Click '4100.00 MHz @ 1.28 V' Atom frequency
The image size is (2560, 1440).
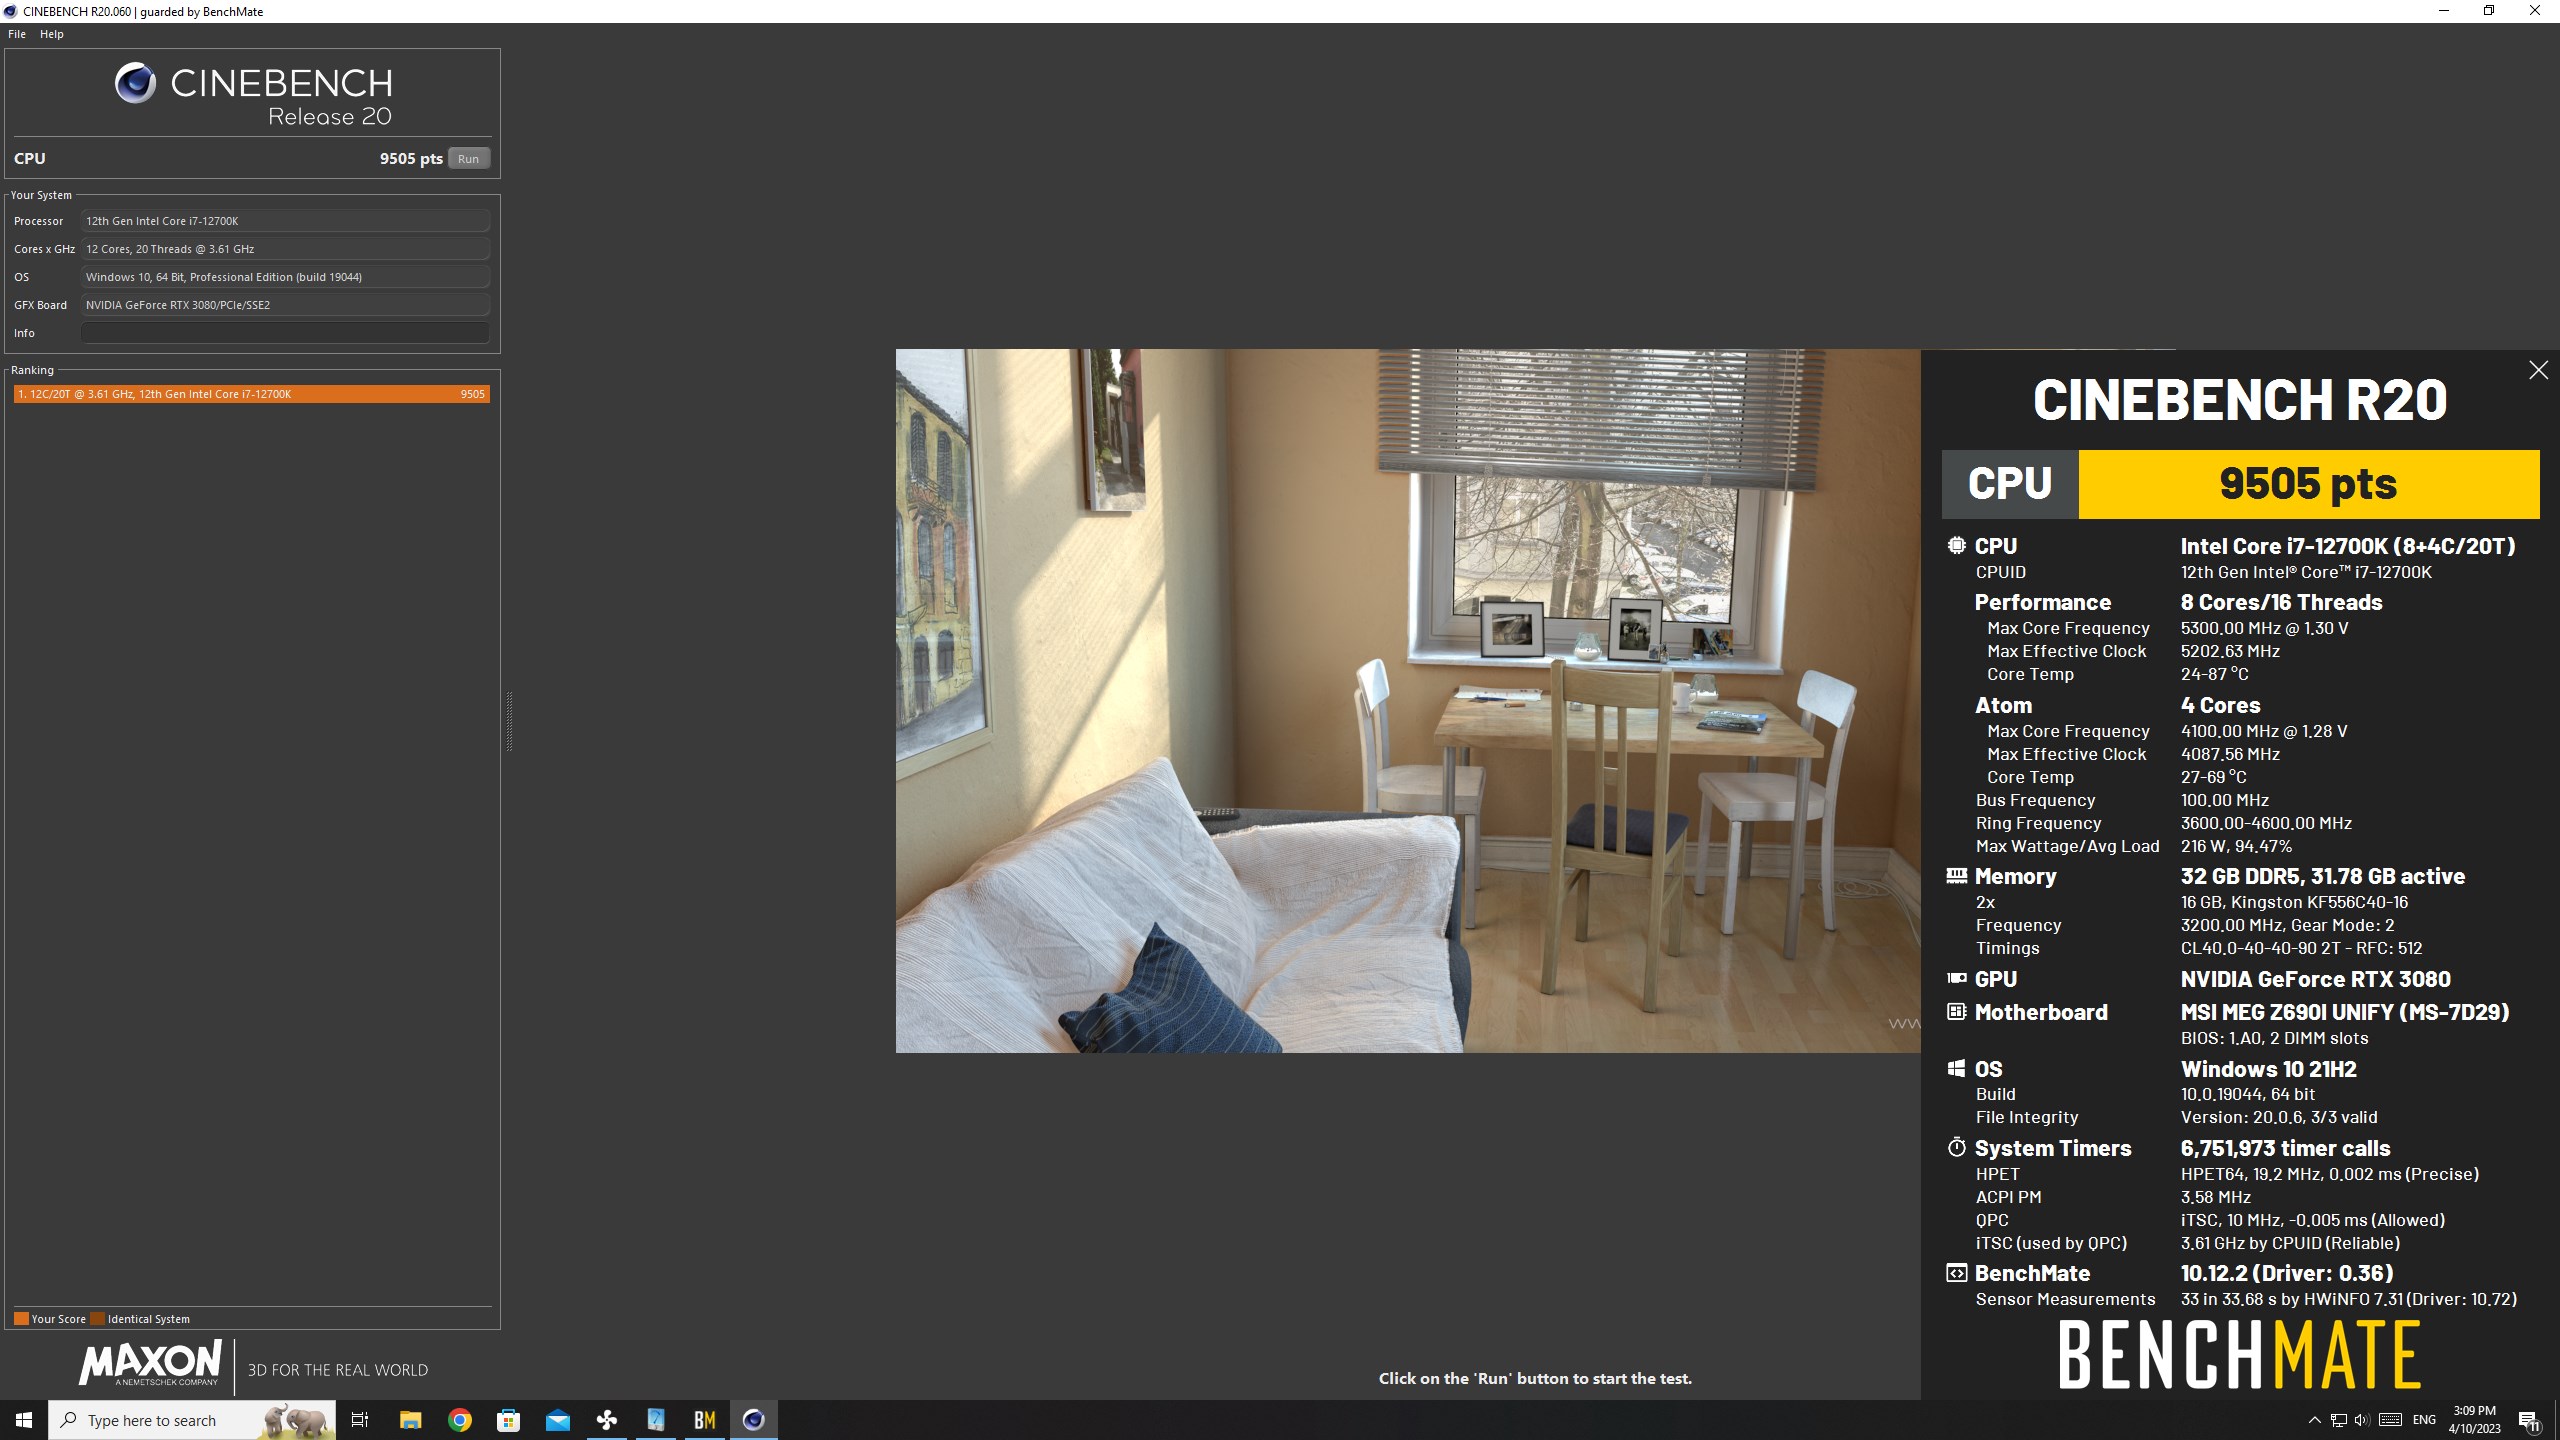(x=2264, y=731)
